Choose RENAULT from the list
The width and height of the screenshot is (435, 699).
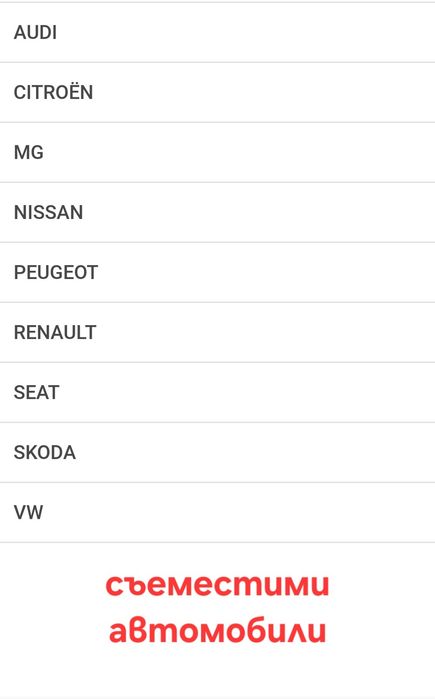pyautogui.click(x=218, y=333)
